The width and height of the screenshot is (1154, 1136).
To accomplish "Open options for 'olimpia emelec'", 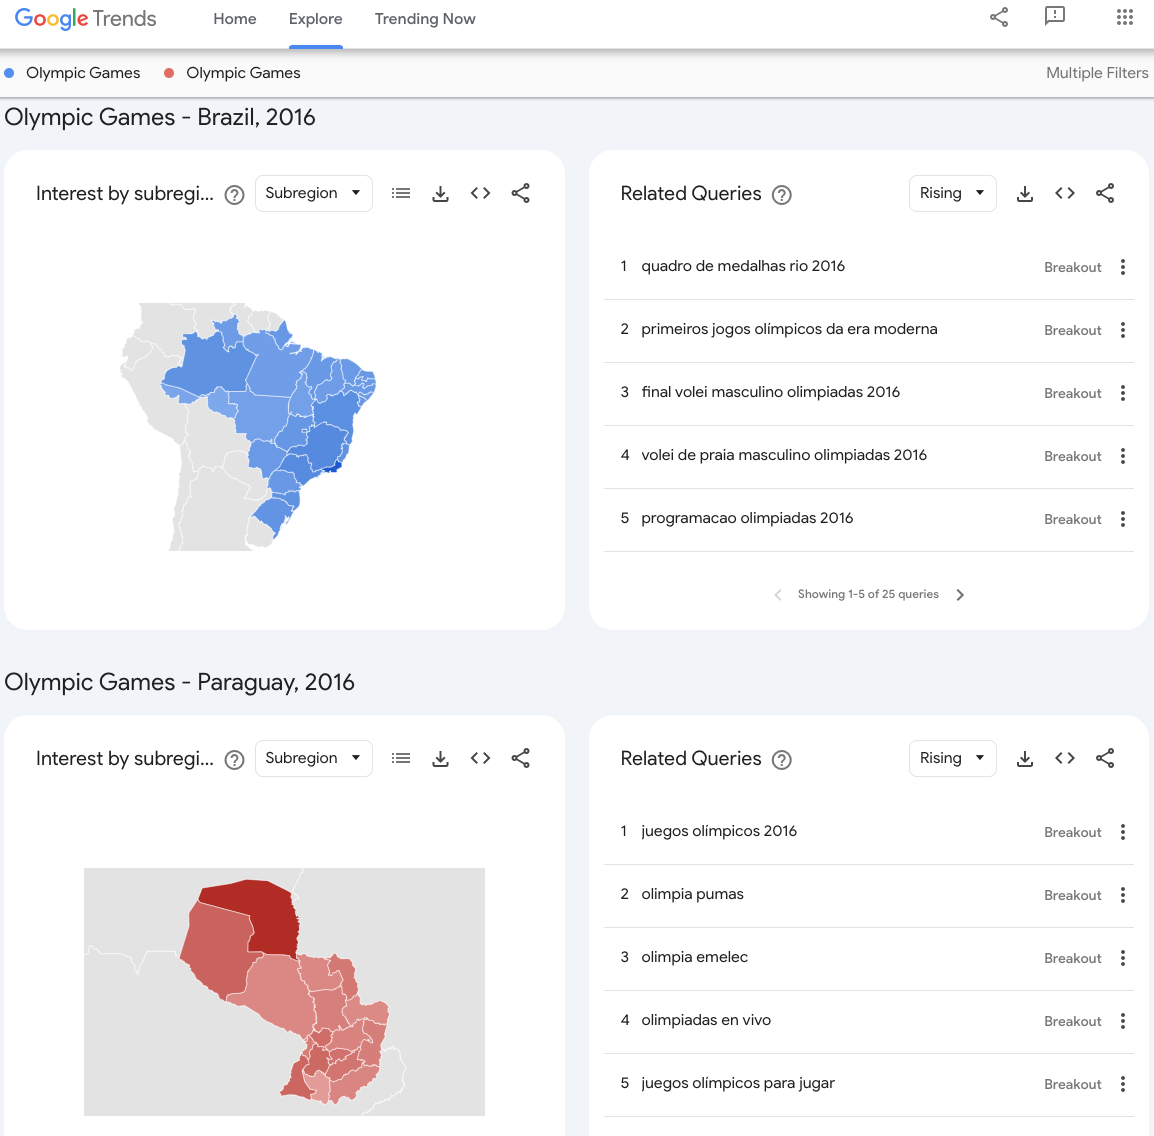I will tap(1123, 958).
